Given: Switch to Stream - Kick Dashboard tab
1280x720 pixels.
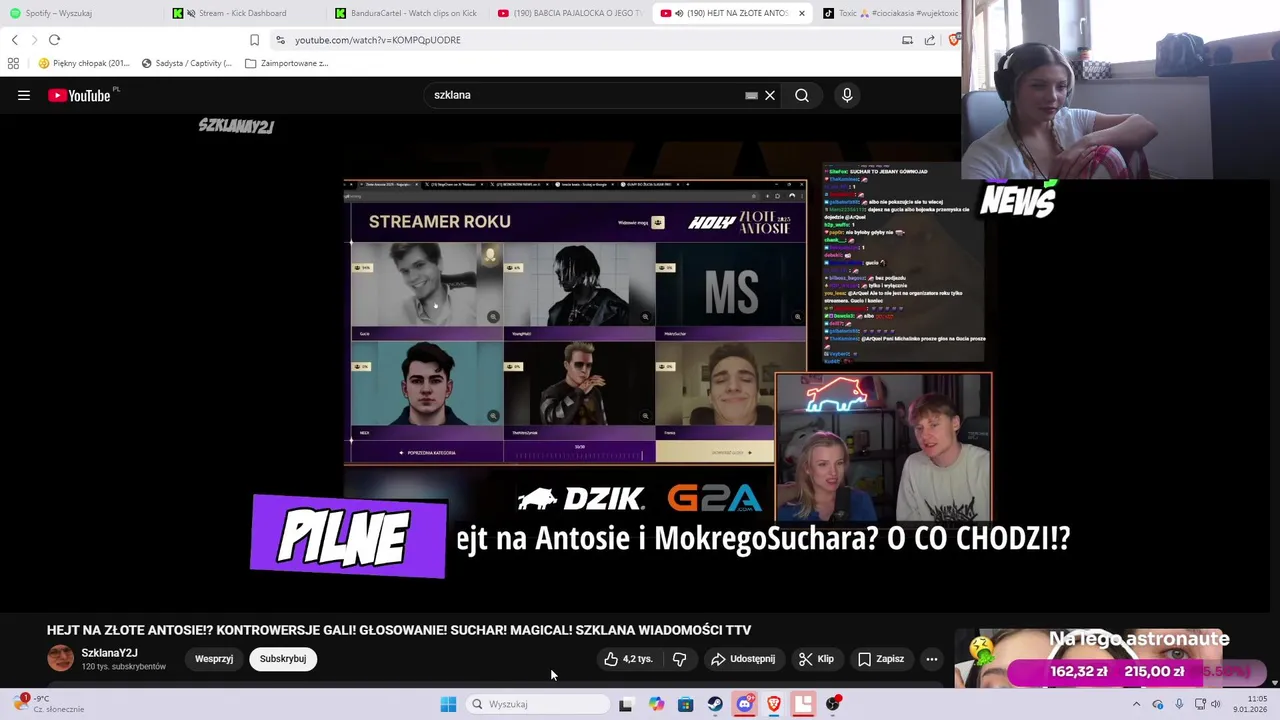Looking at the screenshot, I should click(242, 13).
